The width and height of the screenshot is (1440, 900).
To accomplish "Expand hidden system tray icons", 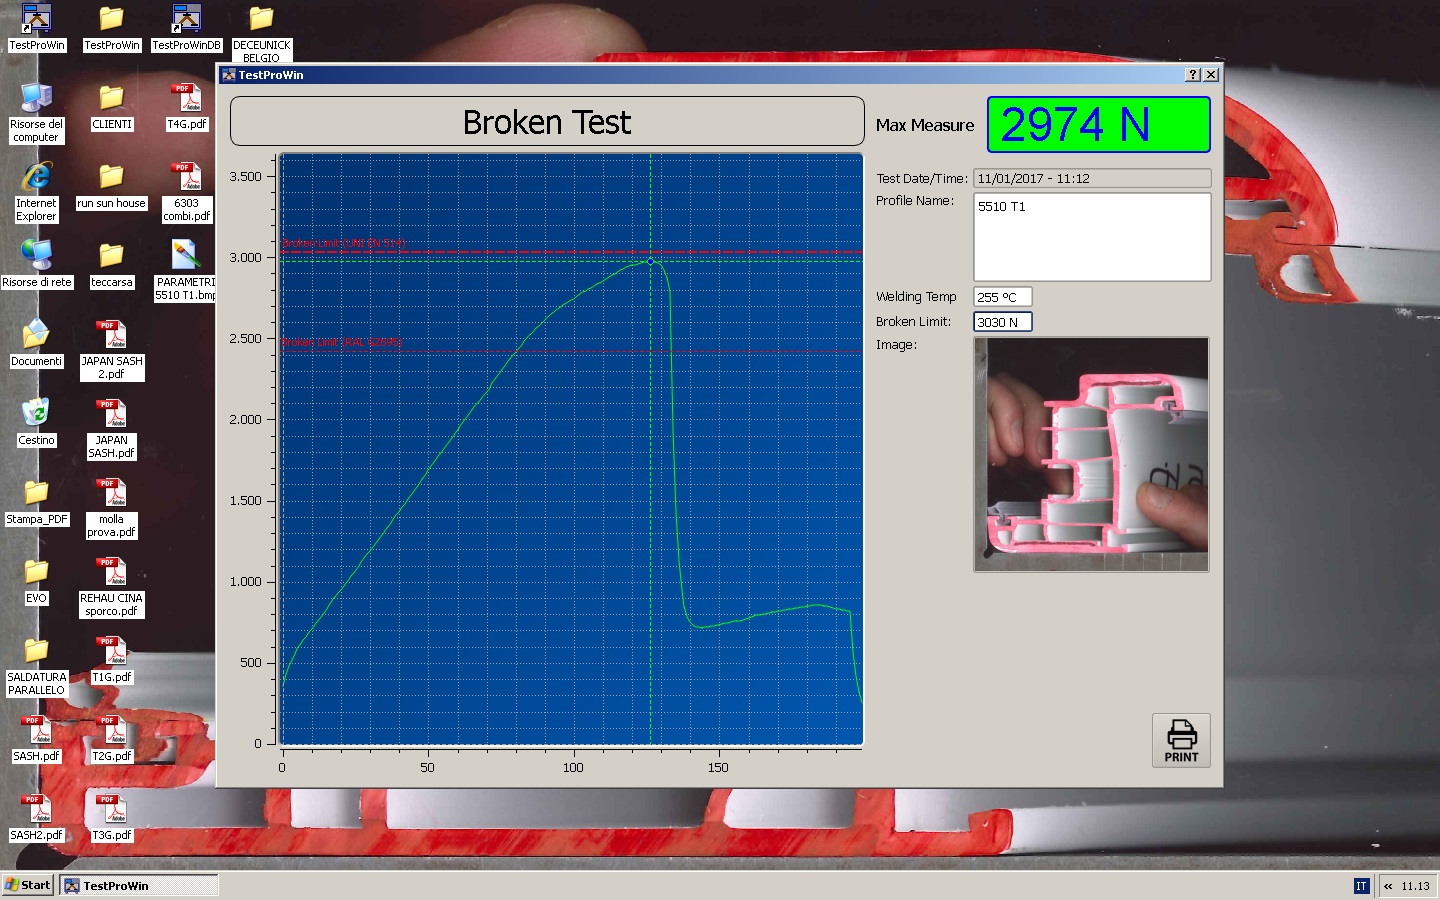I will [x=1388, y=886].
